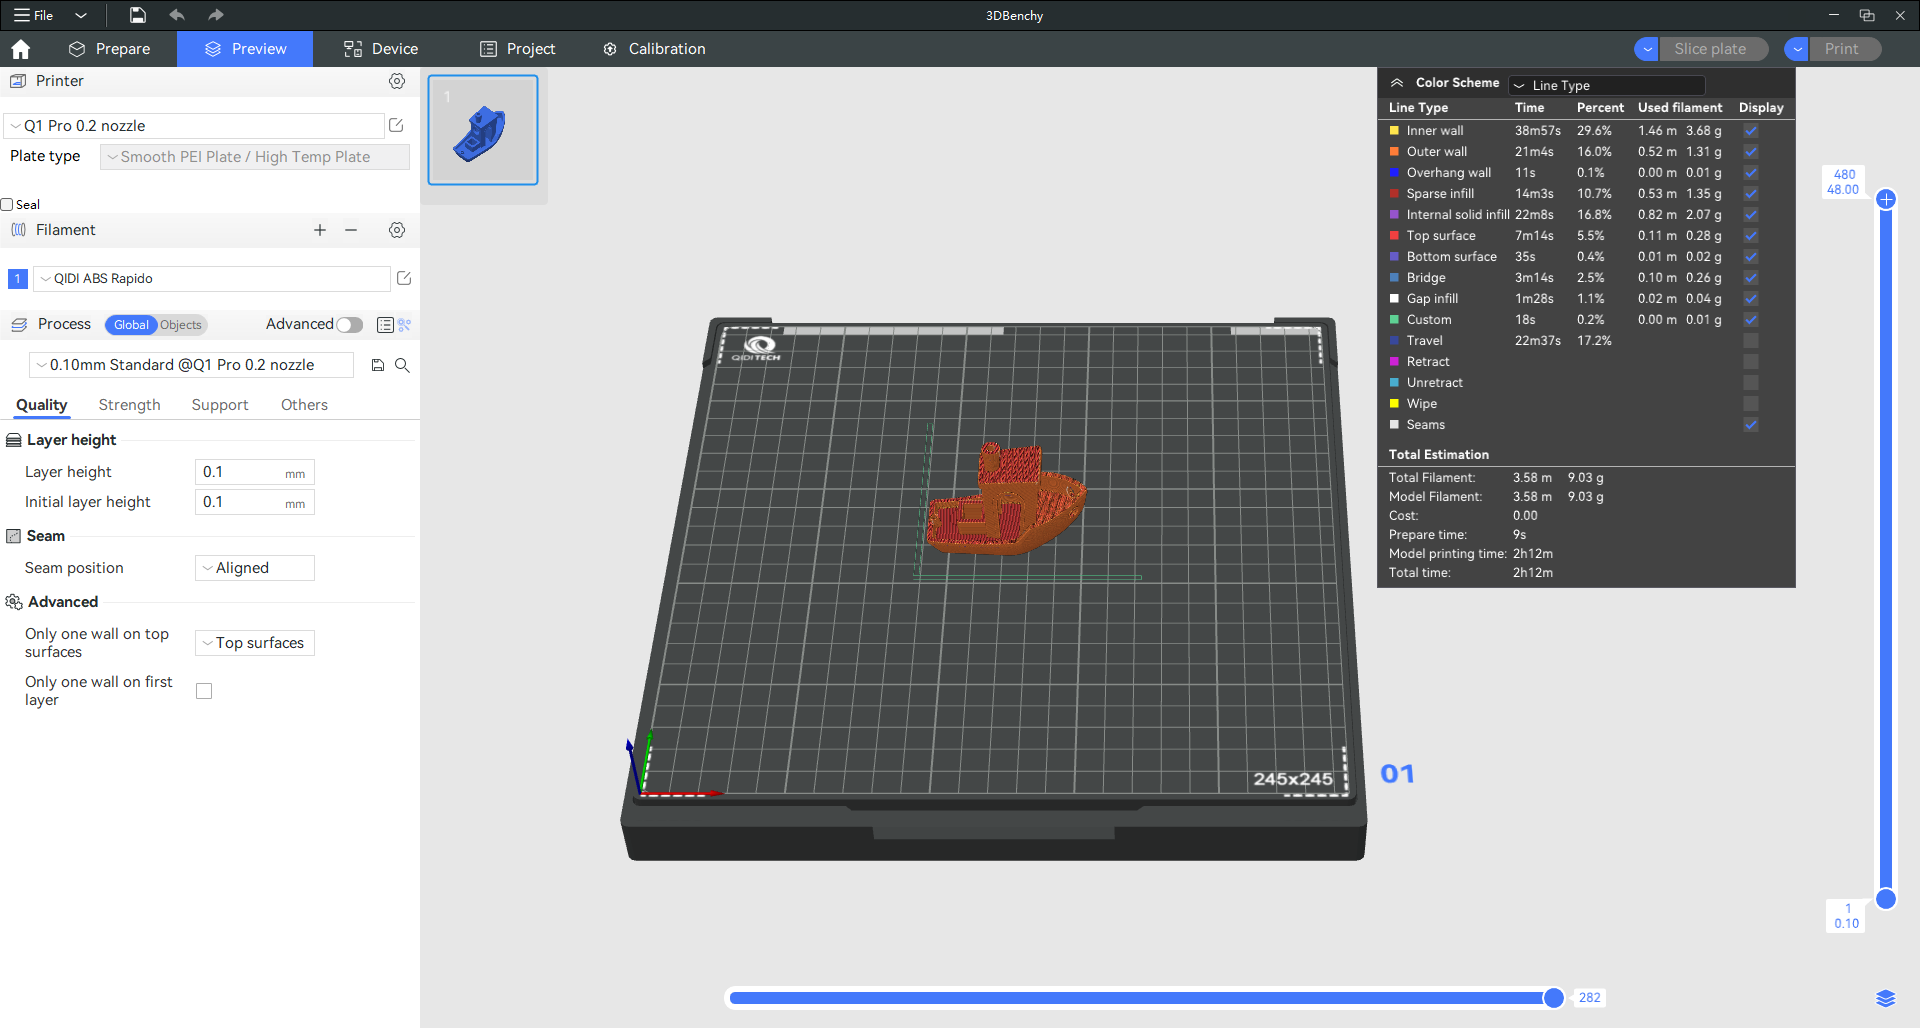Edit the Q1 Pro 0.2 nozzle printer preset
This screenshot has width=1920, height=1028.
click(396, 125)
